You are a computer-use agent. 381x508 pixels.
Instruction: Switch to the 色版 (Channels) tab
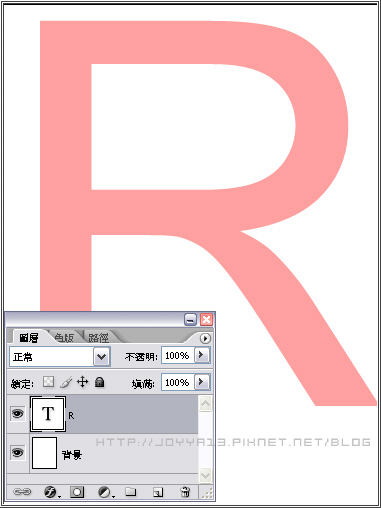[x=64, y=338]
